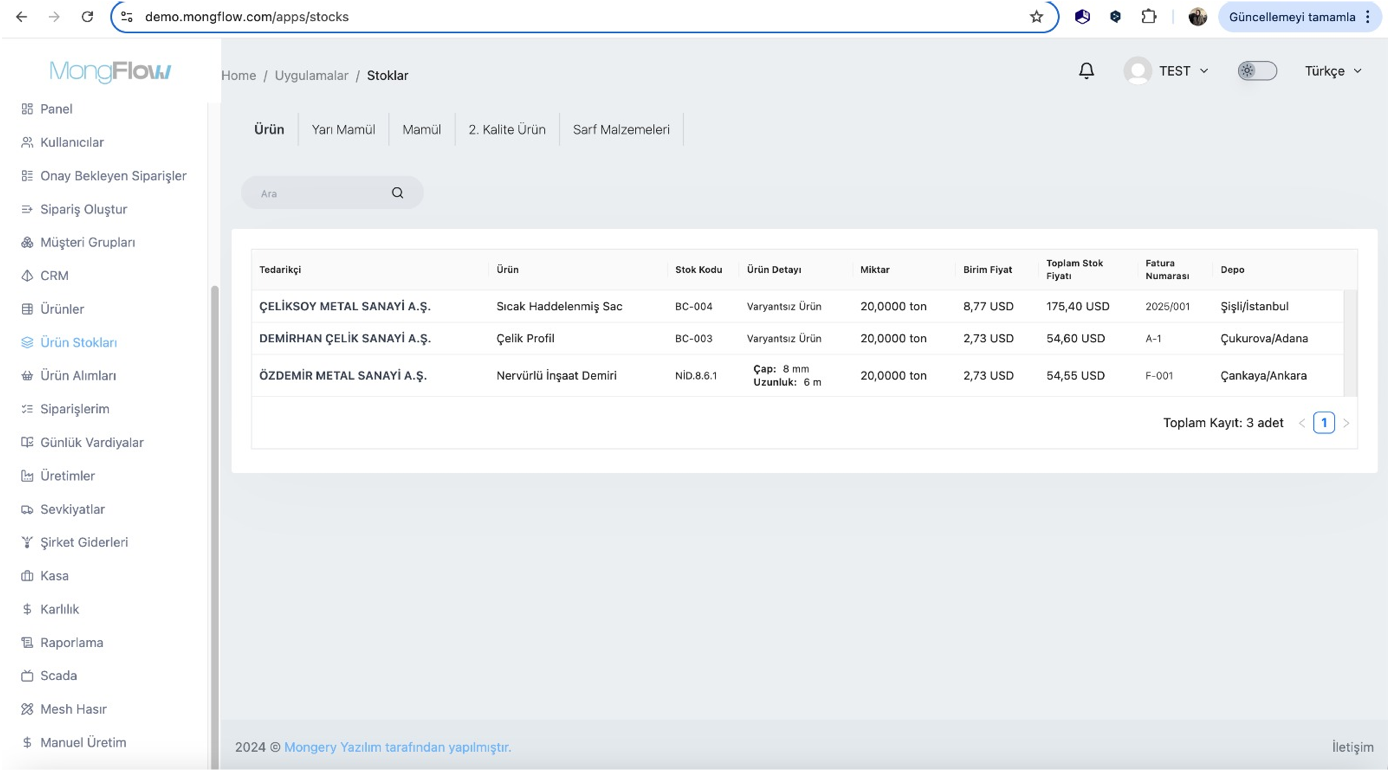Click the MongFlow logo
Screen dimensions: 1393x770
[110, 71]
